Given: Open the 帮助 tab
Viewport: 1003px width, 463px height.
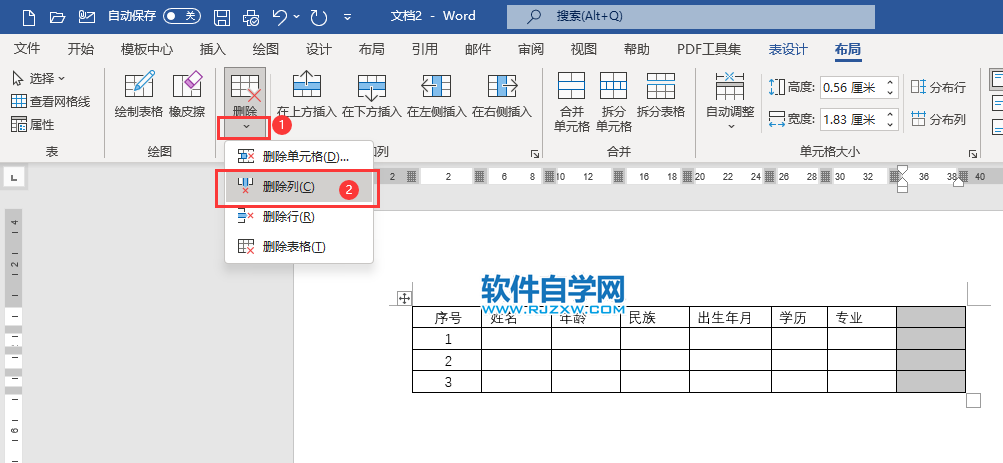Looking at the screenshot, I should [636, 49].
